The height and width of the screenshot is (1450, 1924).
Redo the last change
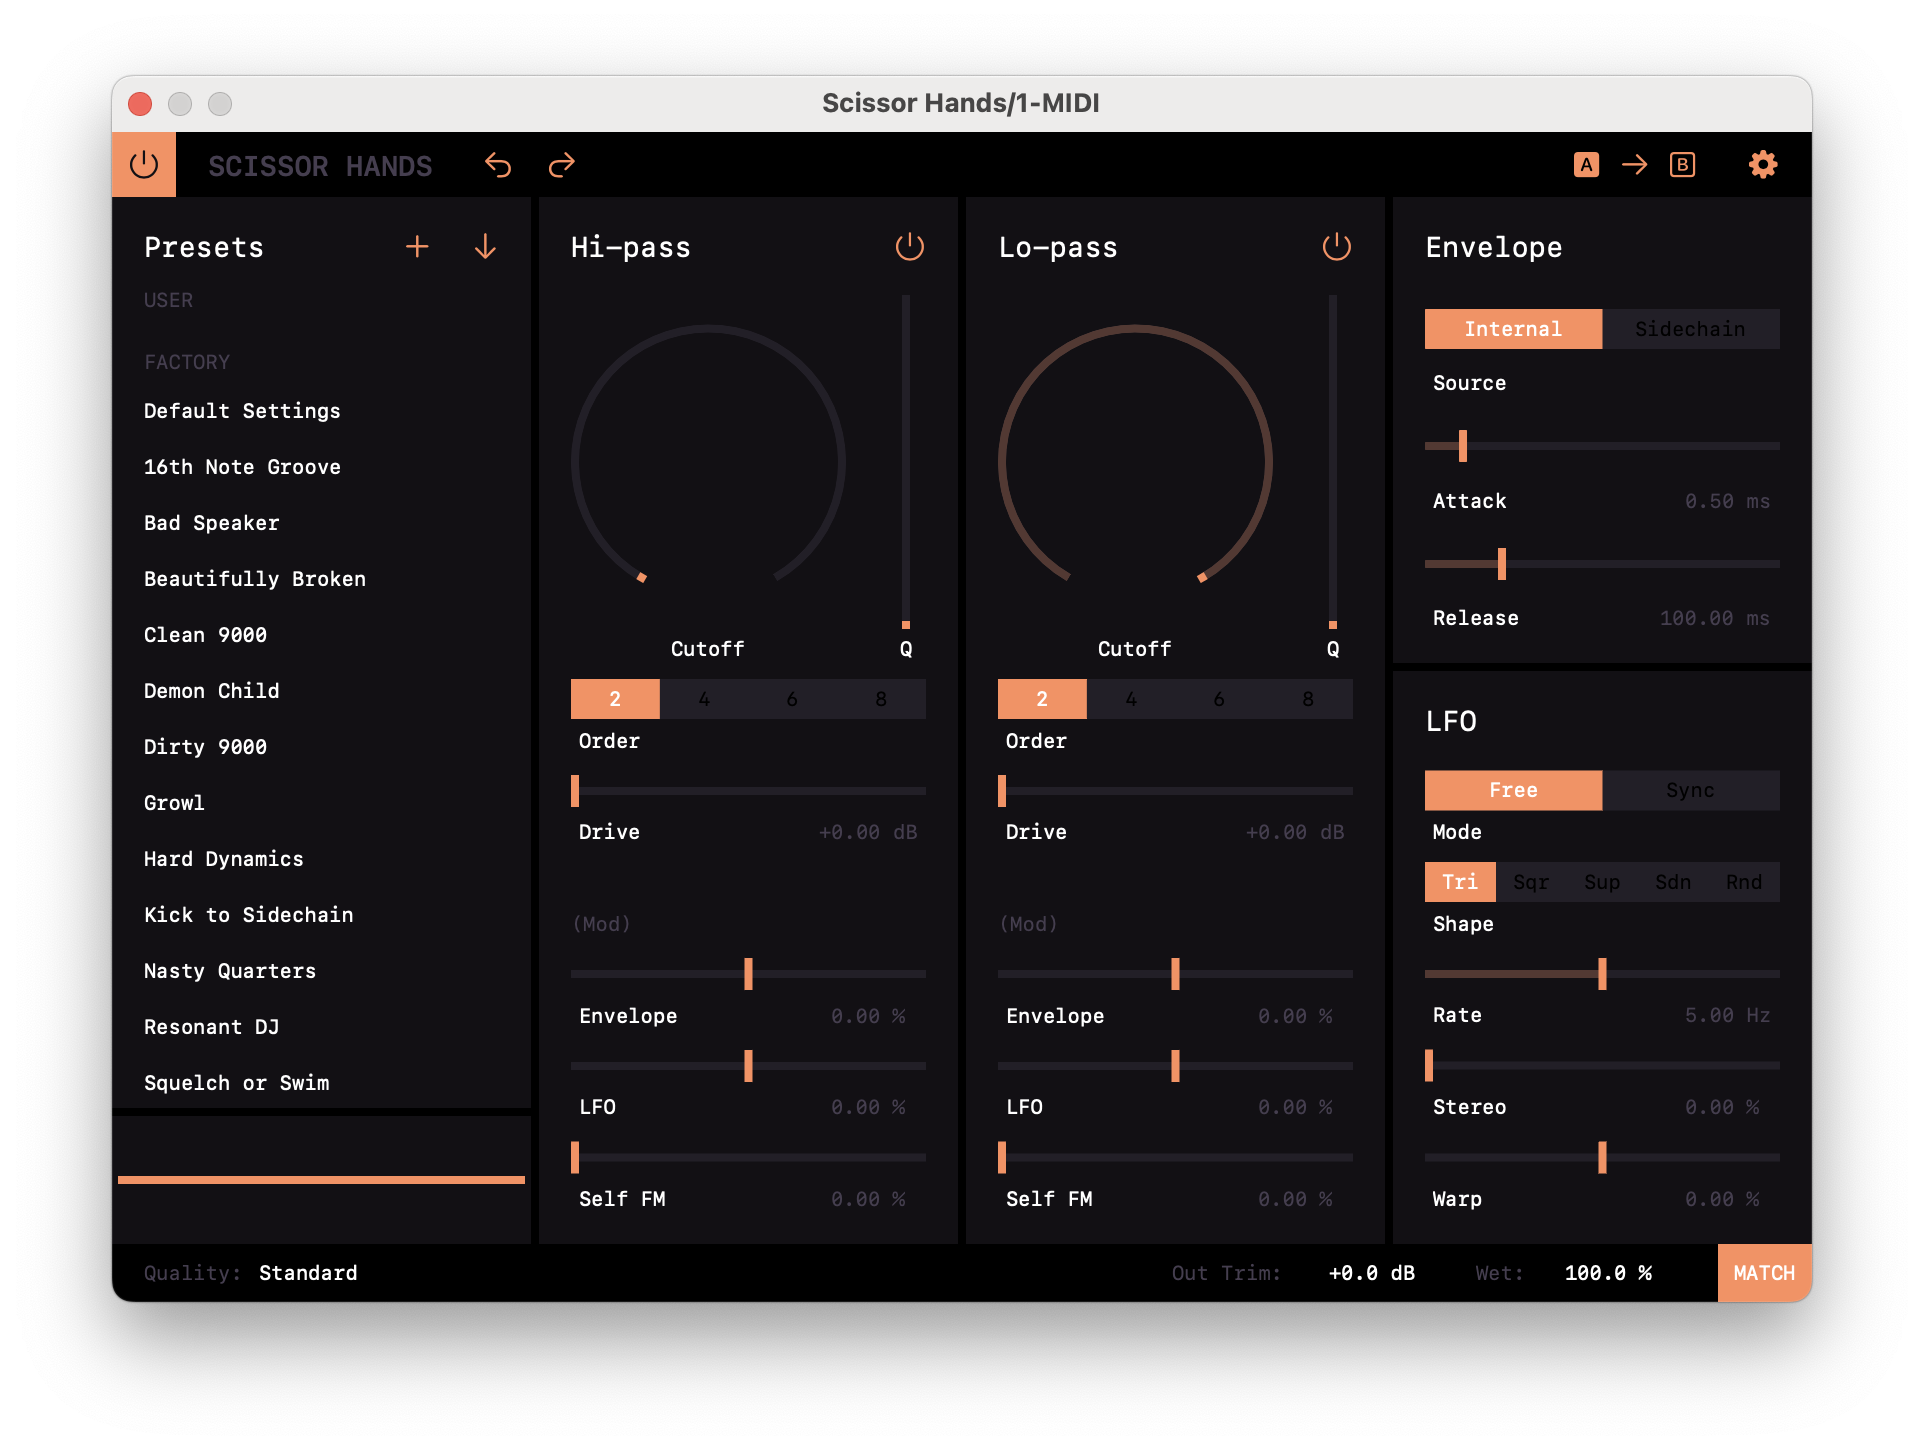point(561,165)
